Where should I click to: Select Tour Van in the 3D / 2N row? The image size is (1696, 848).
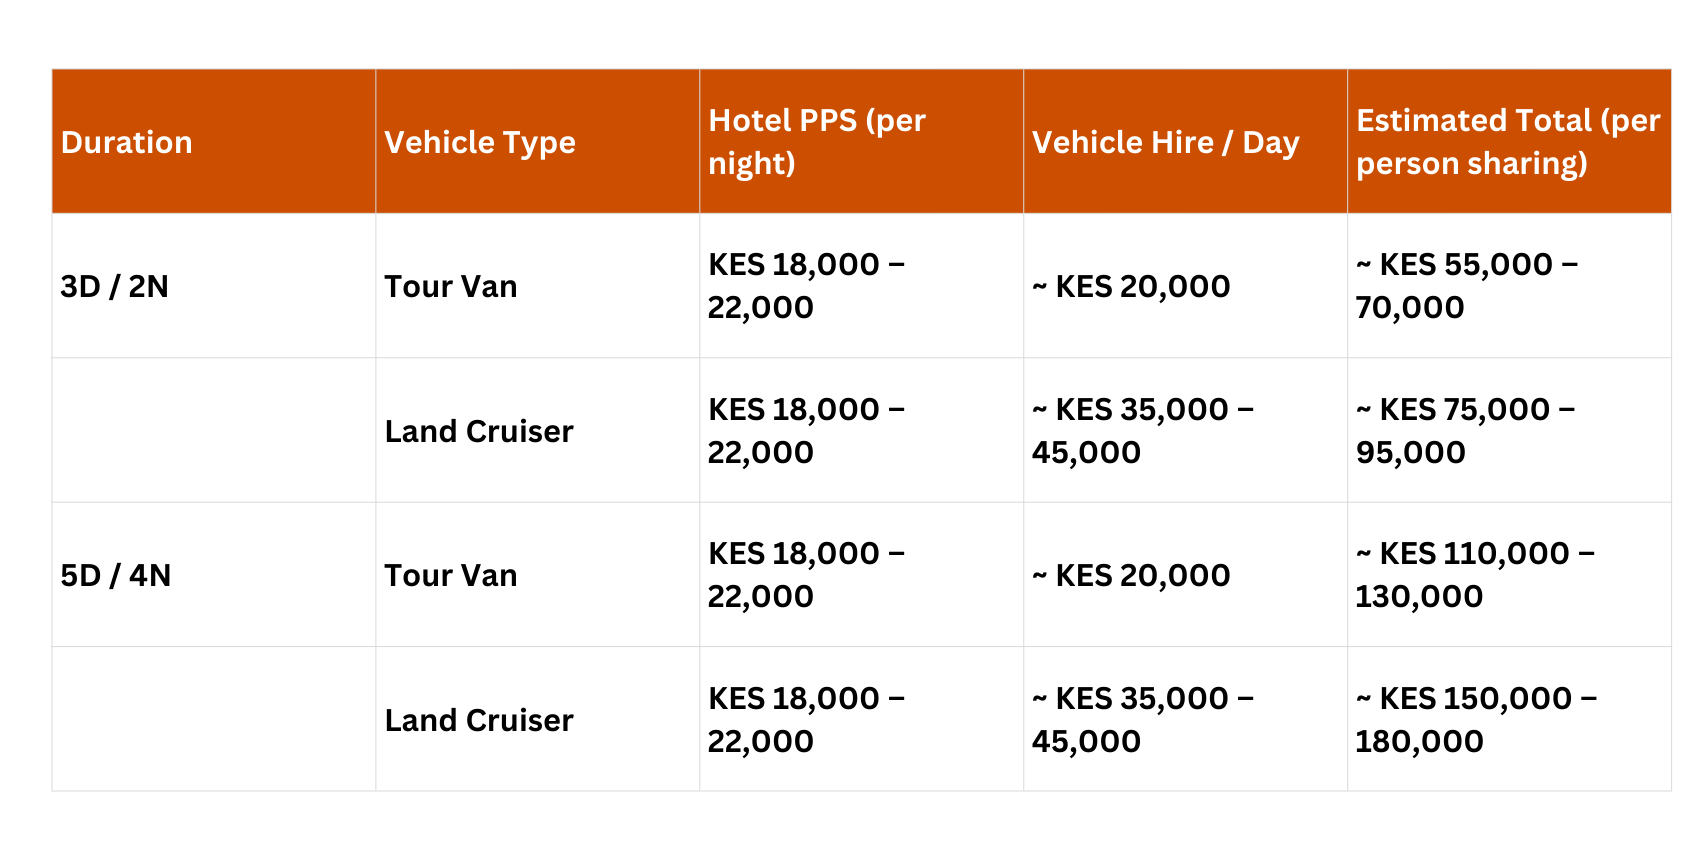click(451, 286)
